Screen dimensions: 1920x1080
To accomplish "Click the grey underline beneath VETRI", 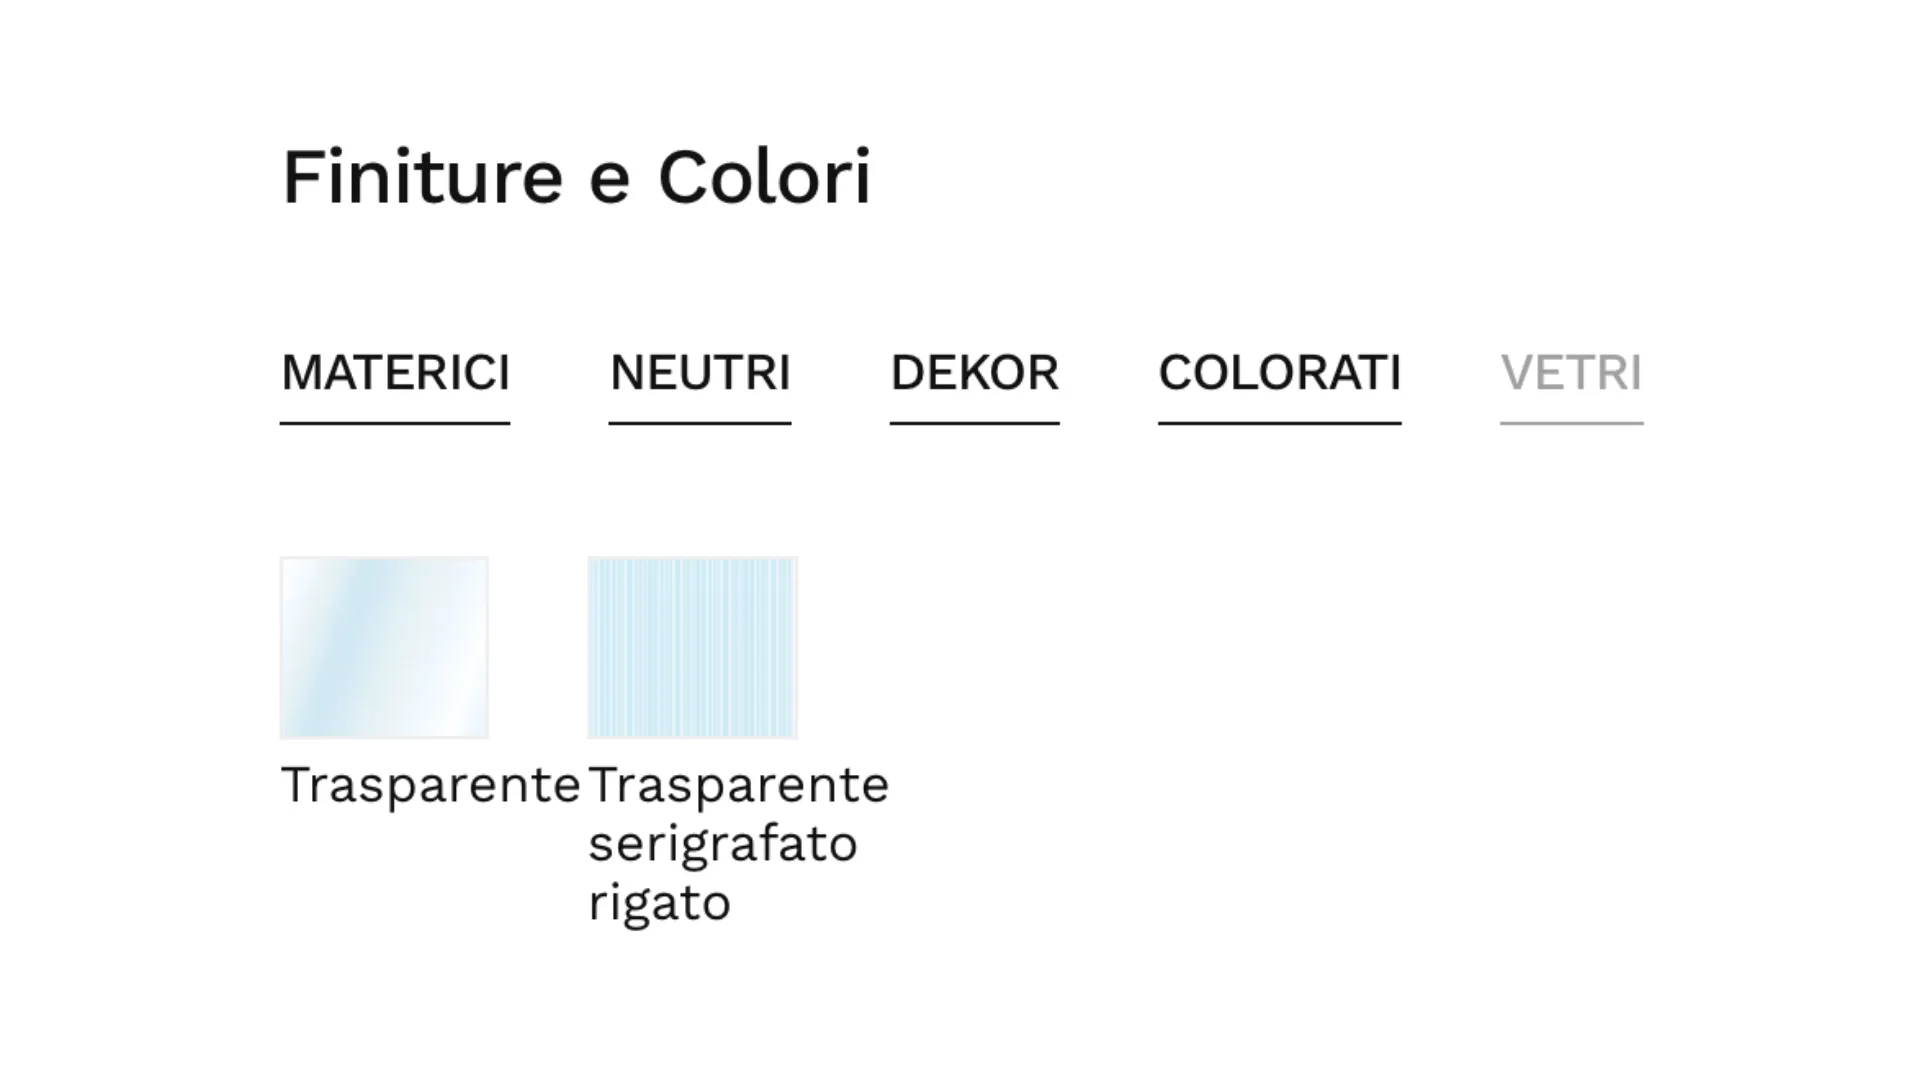I will coord(1571,423).
